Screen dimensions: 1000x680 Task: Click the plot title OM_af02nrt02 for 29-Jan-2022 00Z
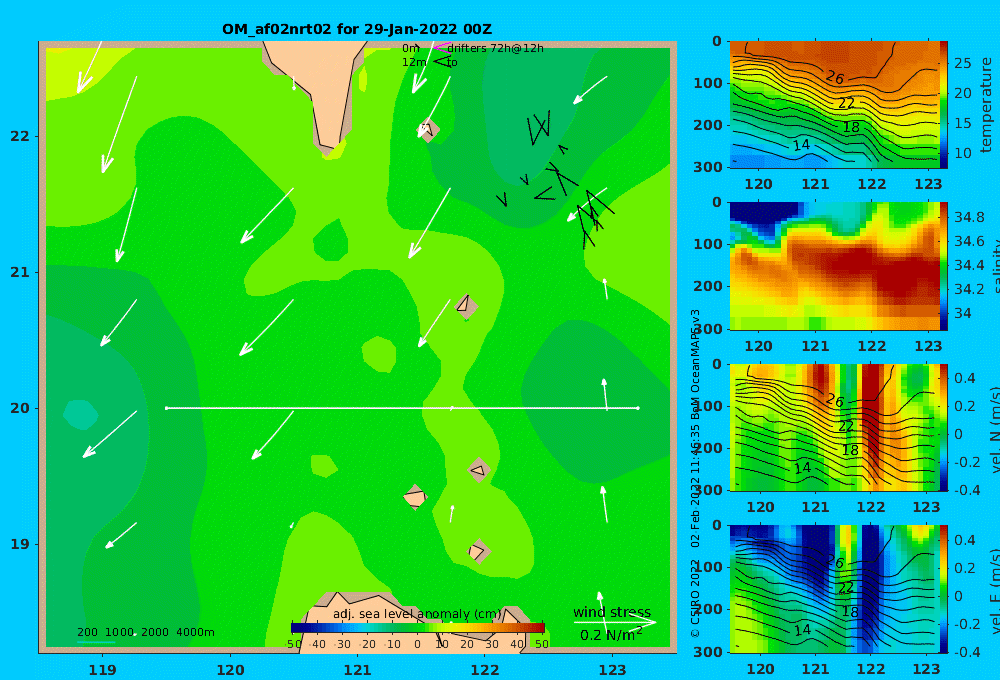click(357, 29)
